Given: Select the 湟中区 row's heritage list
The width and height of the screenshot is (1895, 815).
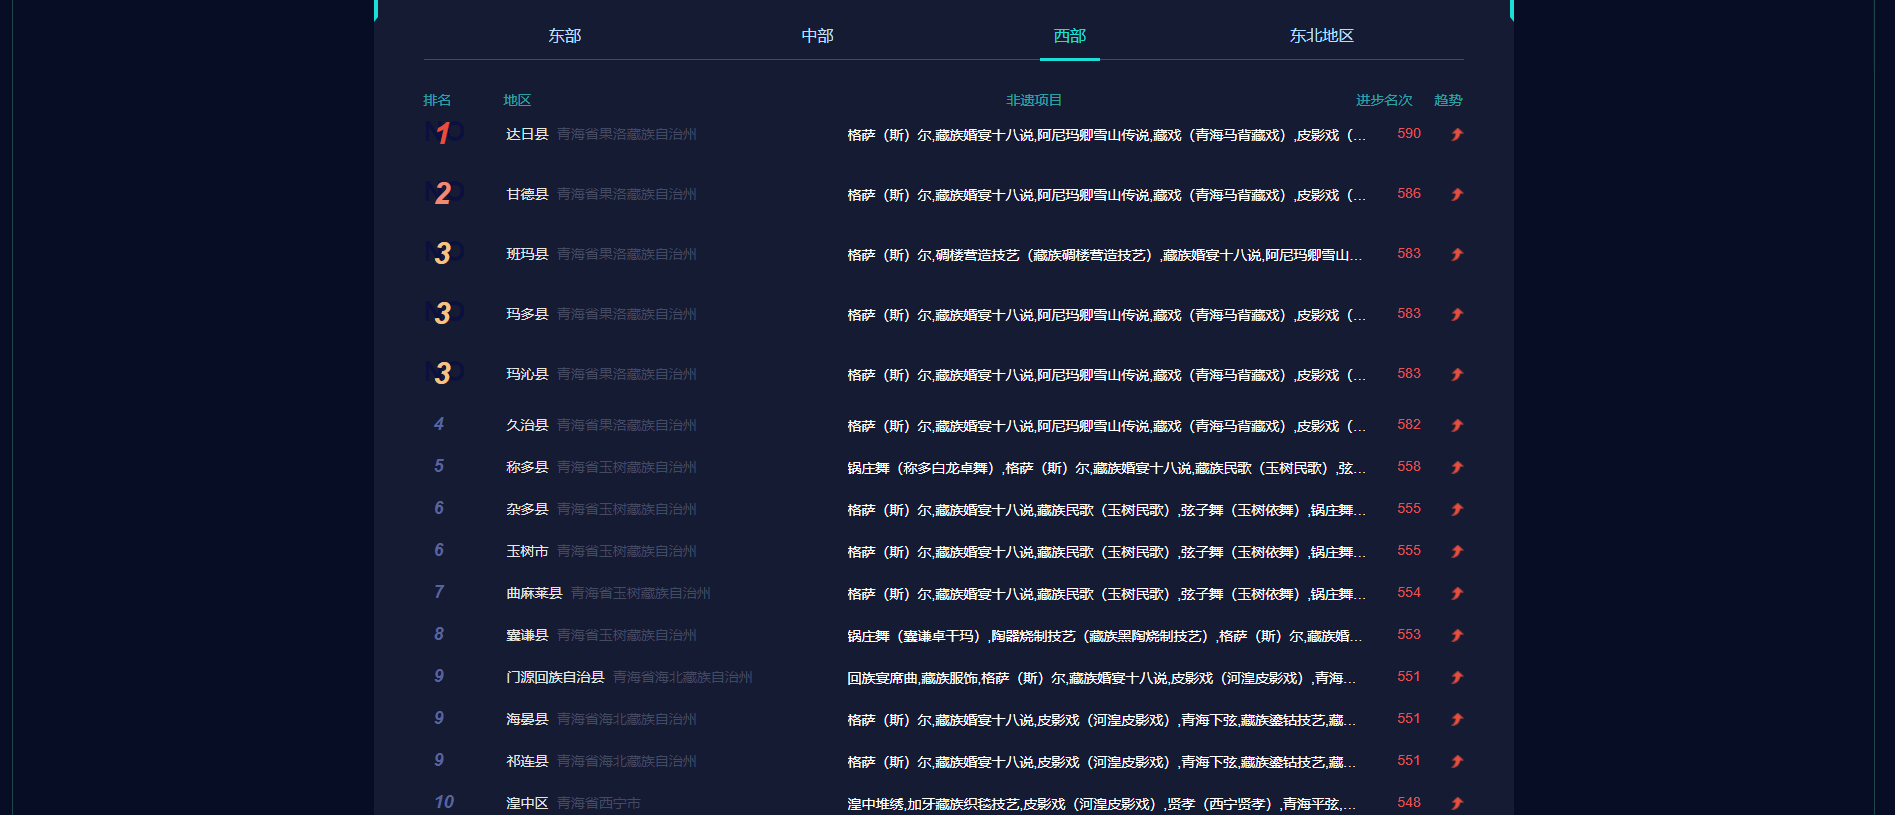Looking at the screenshot, I should [1101, 804].
